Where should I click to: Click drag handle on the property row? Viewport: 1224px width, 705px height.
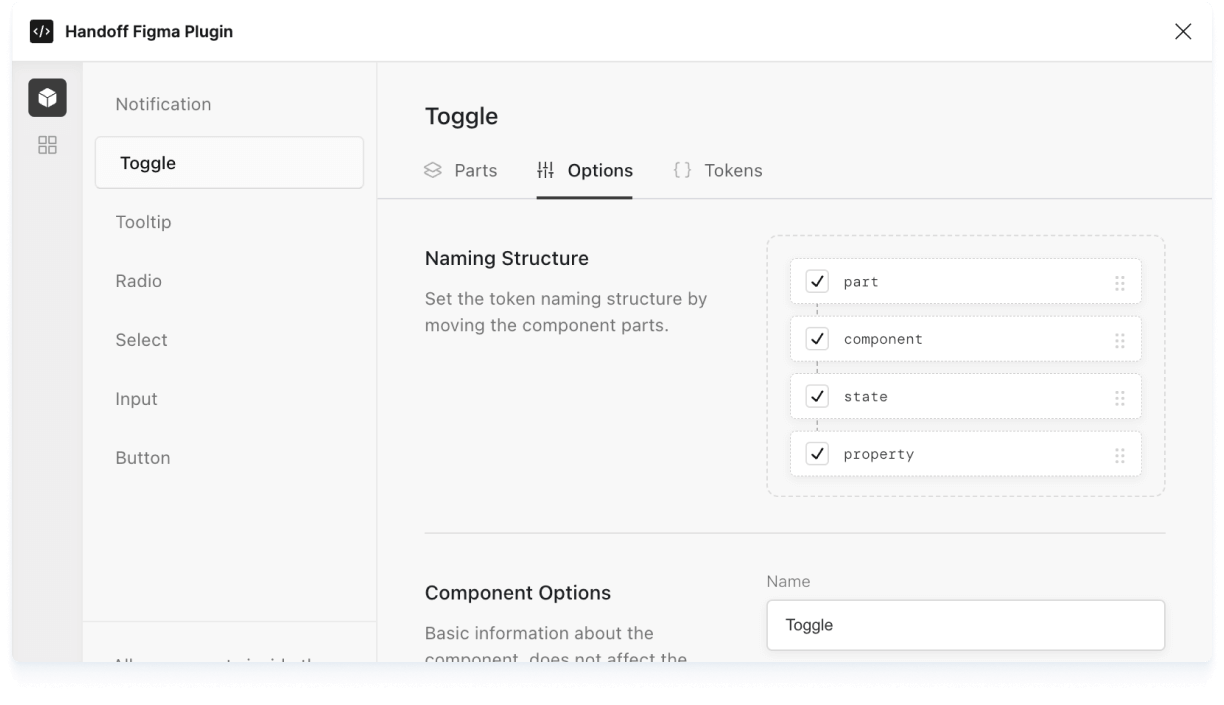point(1119,455)
